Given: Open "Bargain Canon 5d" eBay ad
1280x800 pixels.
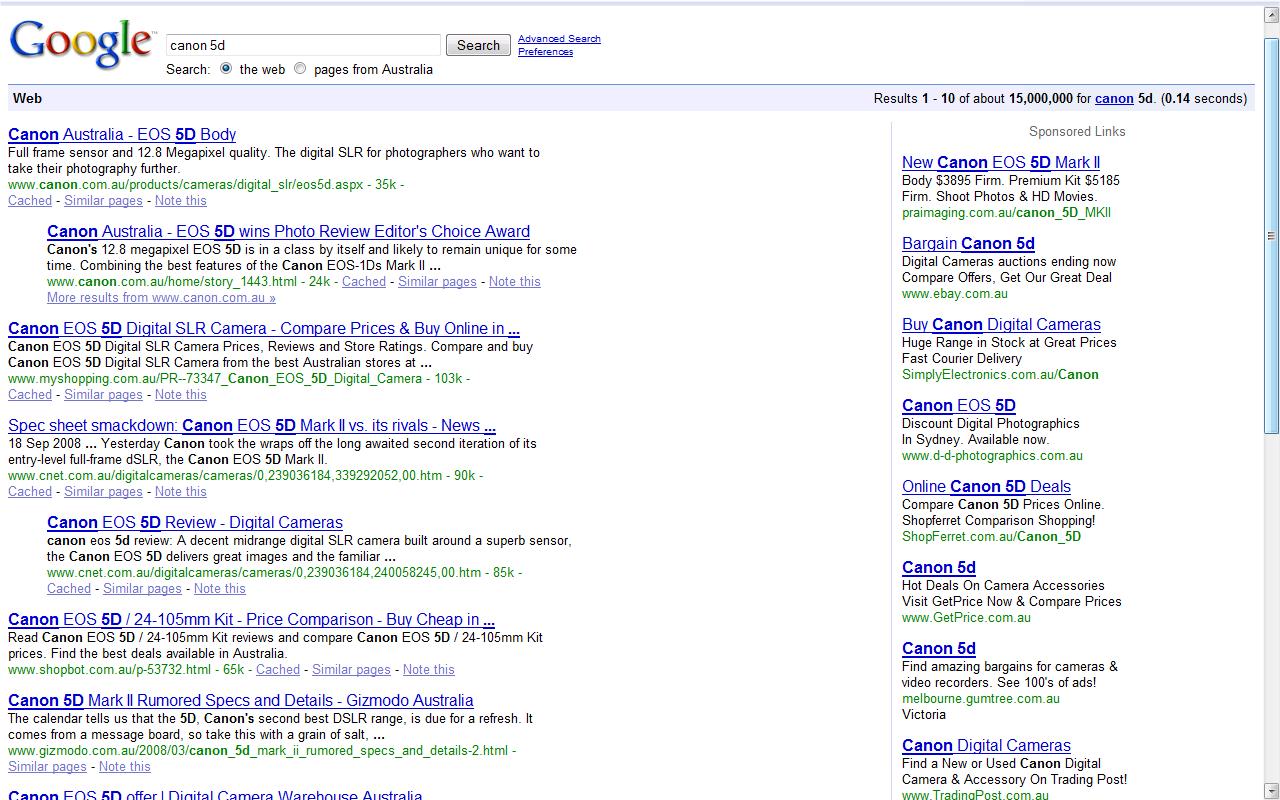Looking at the screenshot, I should coord(968,243).
